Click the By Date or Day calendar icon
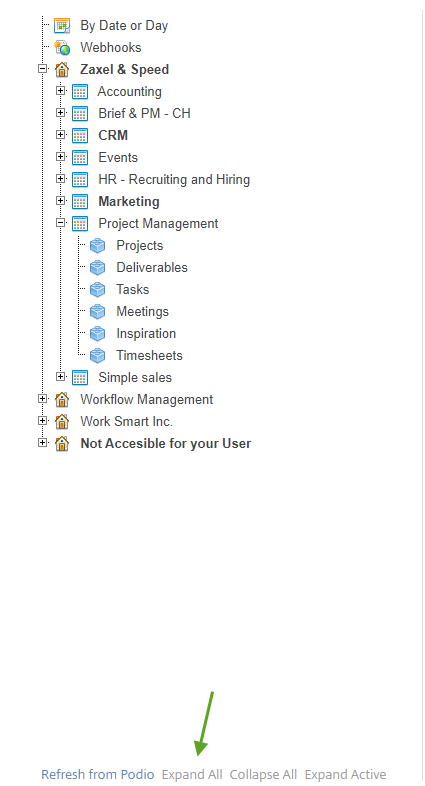The width and height of the screenshot is (425, 786). tap(62, 26)
